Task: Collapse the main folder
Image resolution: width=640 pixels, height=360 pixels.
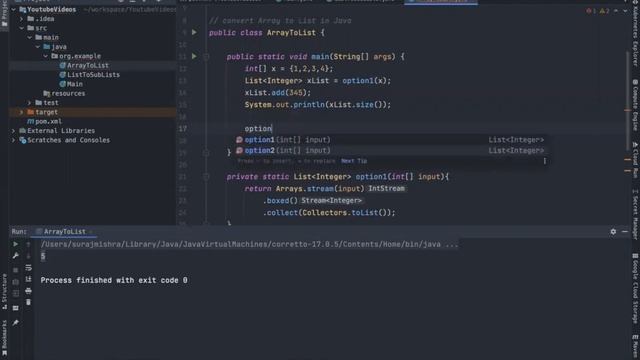Action: coord(30,38)
